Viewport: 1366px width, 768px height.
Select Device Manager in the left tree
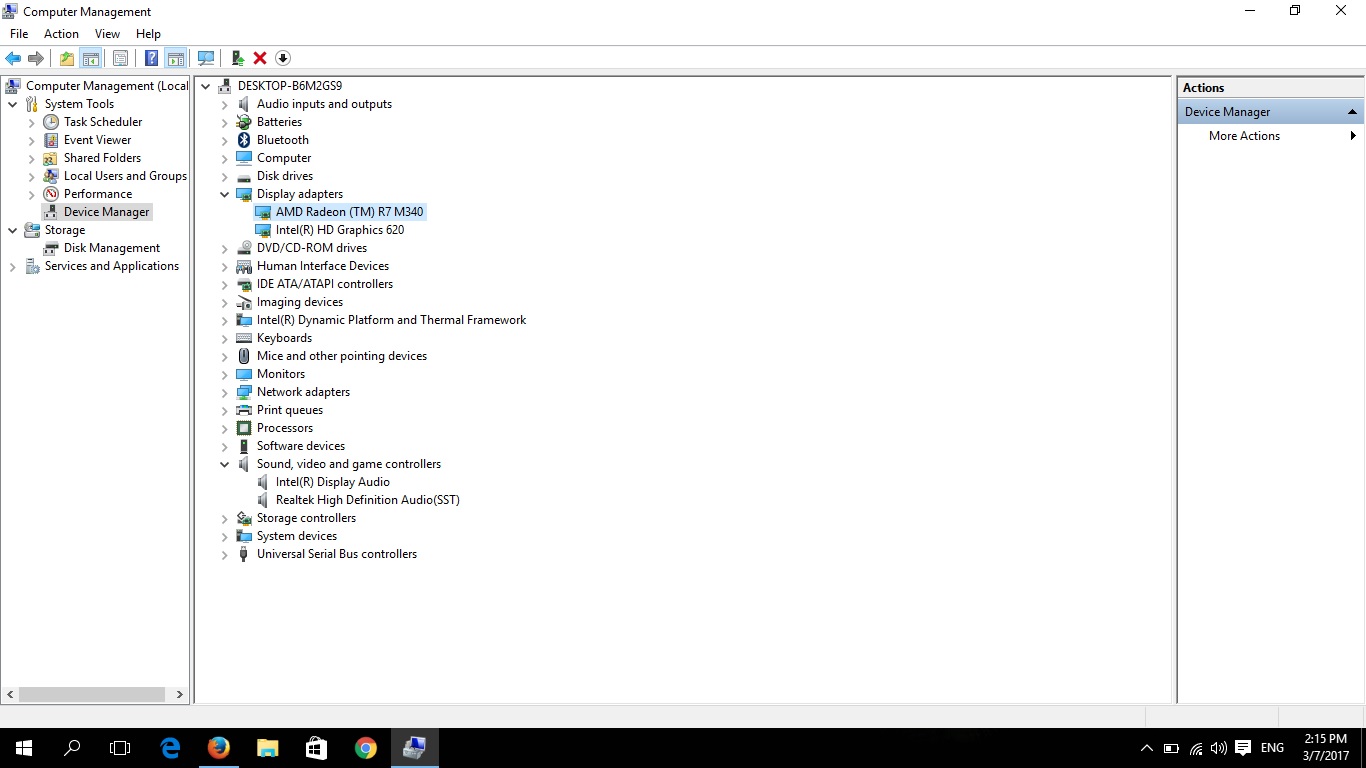pyautogui.click(x=107, y=212)
